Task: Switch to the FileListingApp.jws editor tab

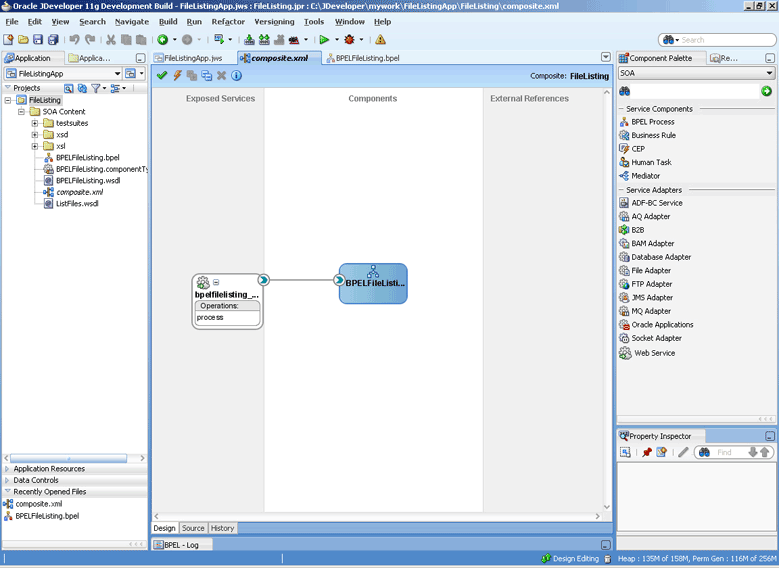Action: (x=188, y=58)
